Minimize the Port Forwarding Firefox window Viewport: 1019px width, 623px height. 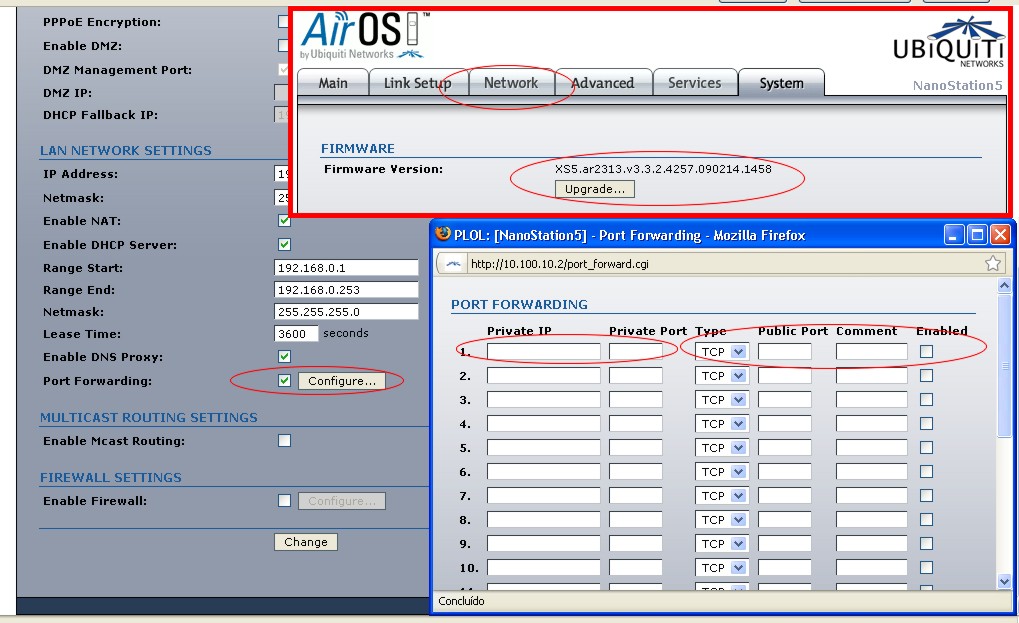[x=954, y=235]
